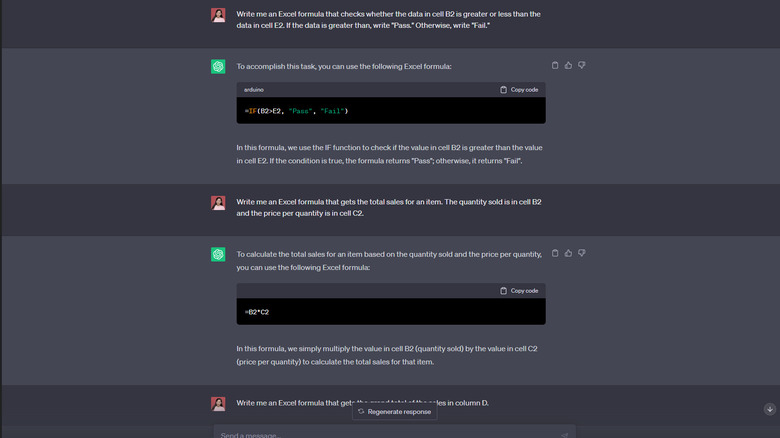This screenshot has height=438, width=780.
Task: Copy code from the arduino code block
Action: point(519,90)
